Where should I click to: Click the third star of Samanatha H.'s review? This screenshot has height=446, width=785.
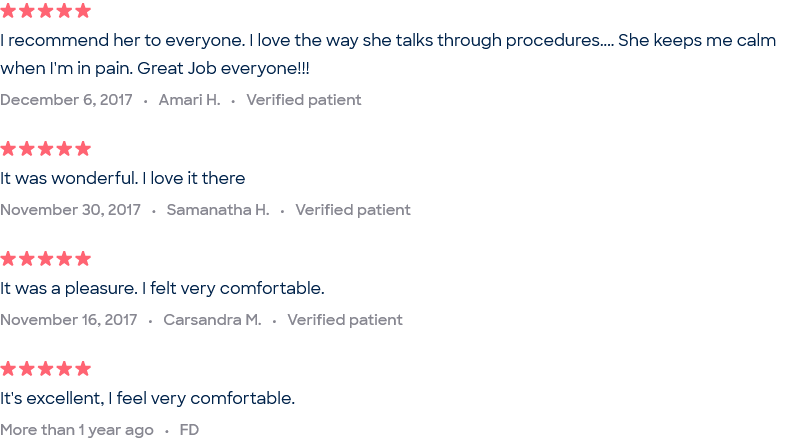pos(46,149)
